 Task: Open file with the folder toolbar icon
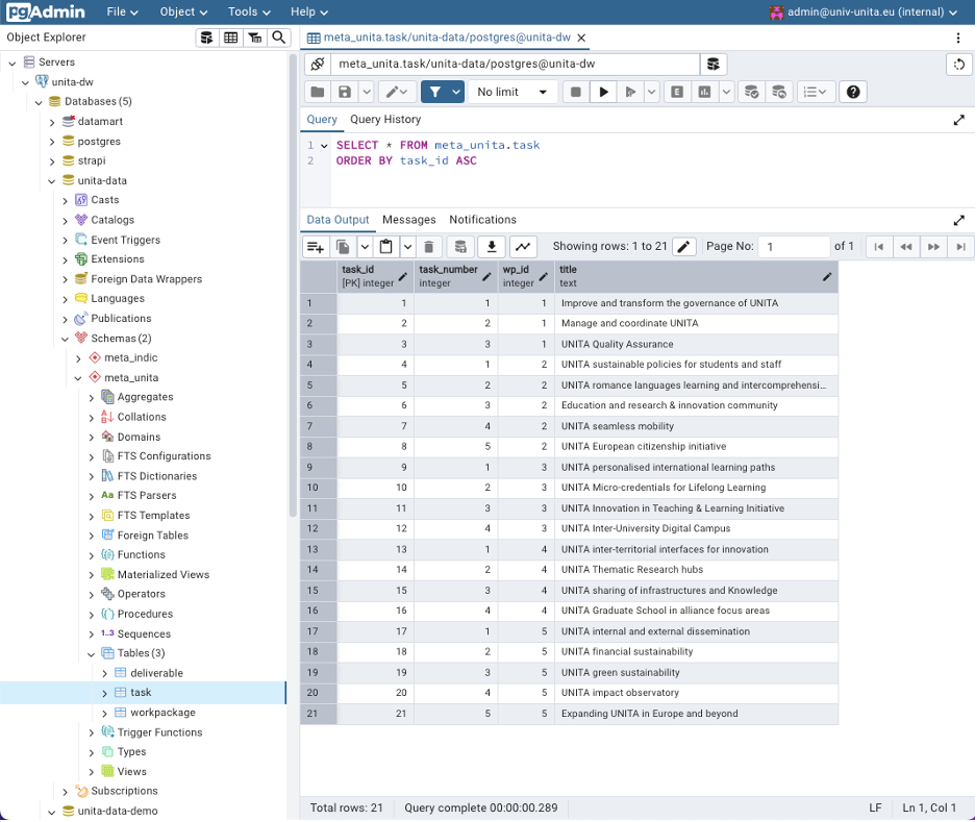(x=318, y=92)
